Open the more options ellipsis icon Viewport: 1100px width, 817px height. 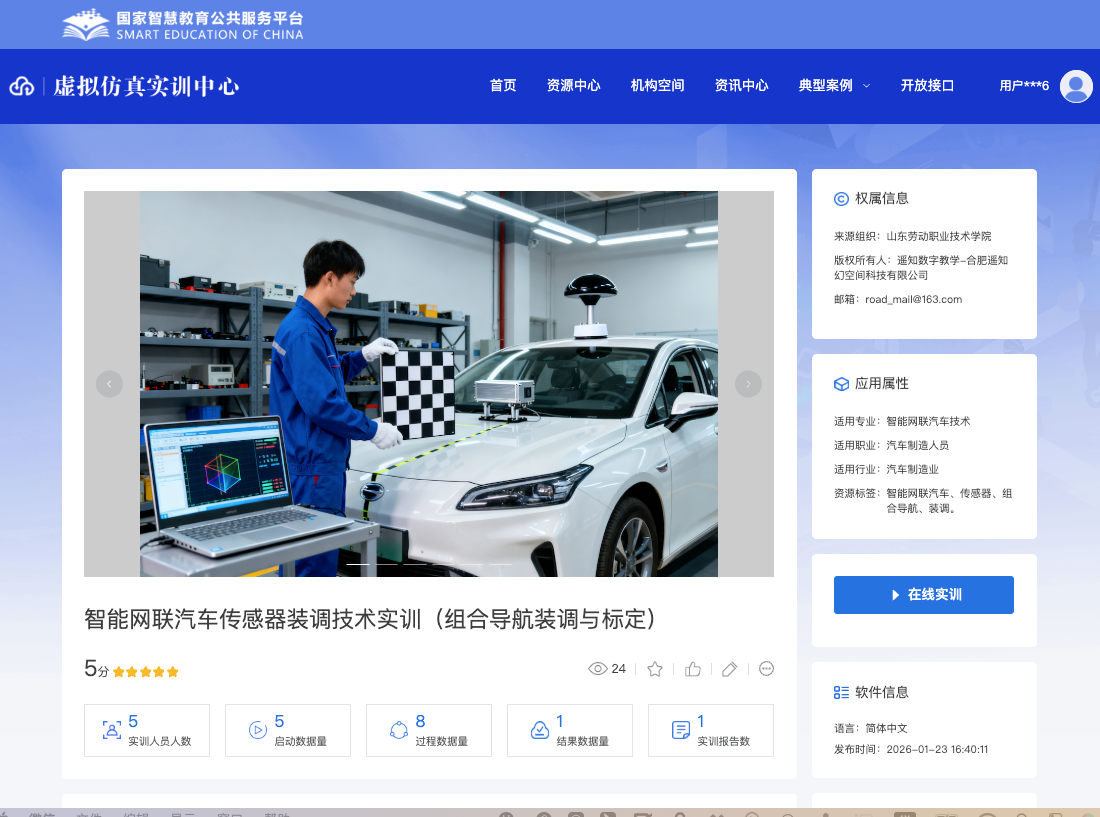[x=767, y=669]
